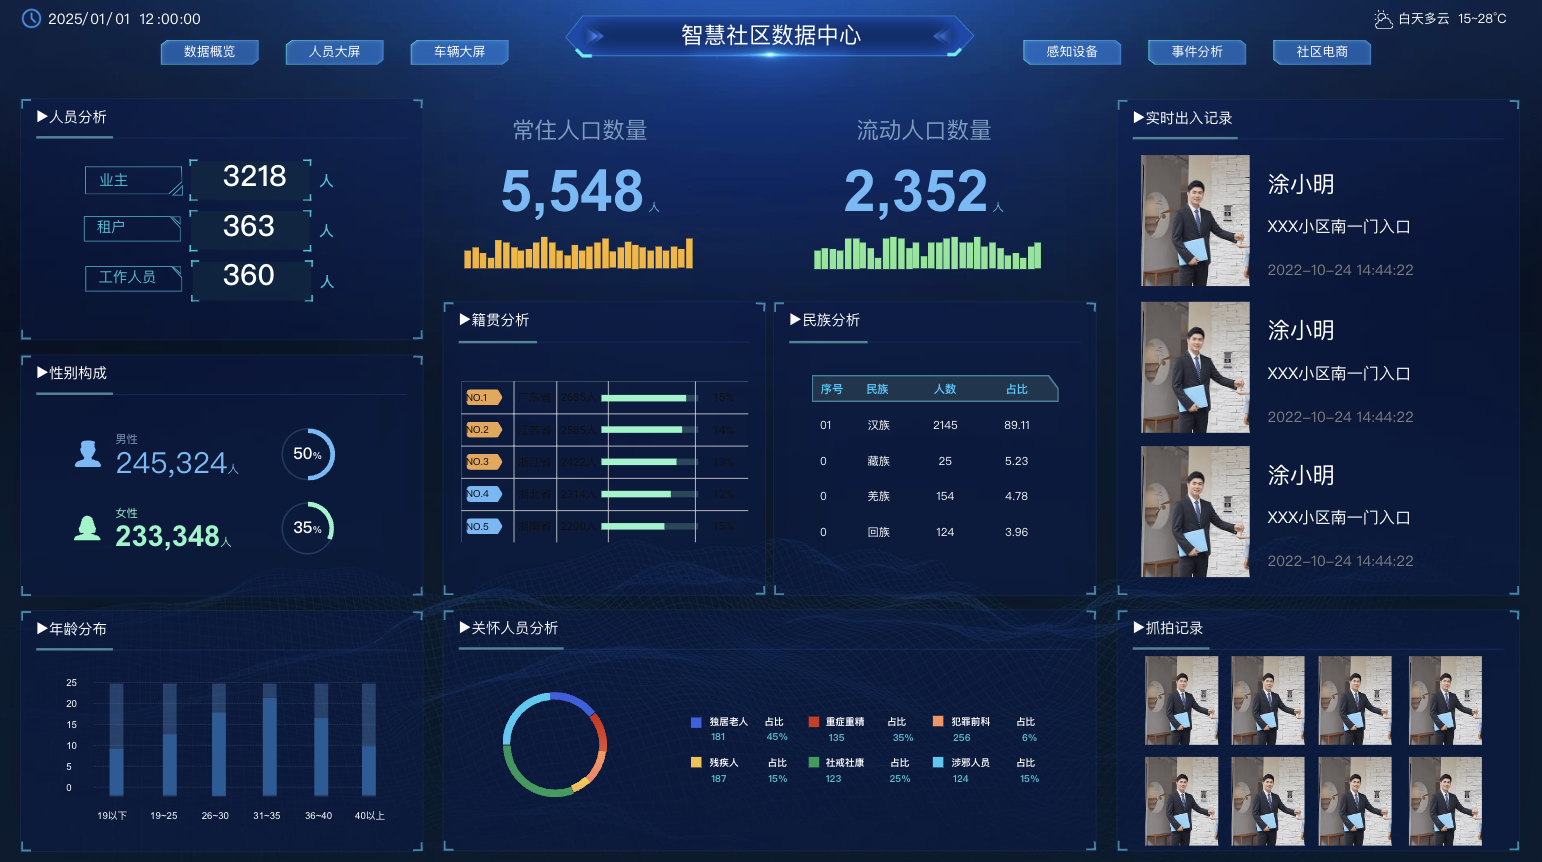Open the 数据概览 tab

coord(210,52)
